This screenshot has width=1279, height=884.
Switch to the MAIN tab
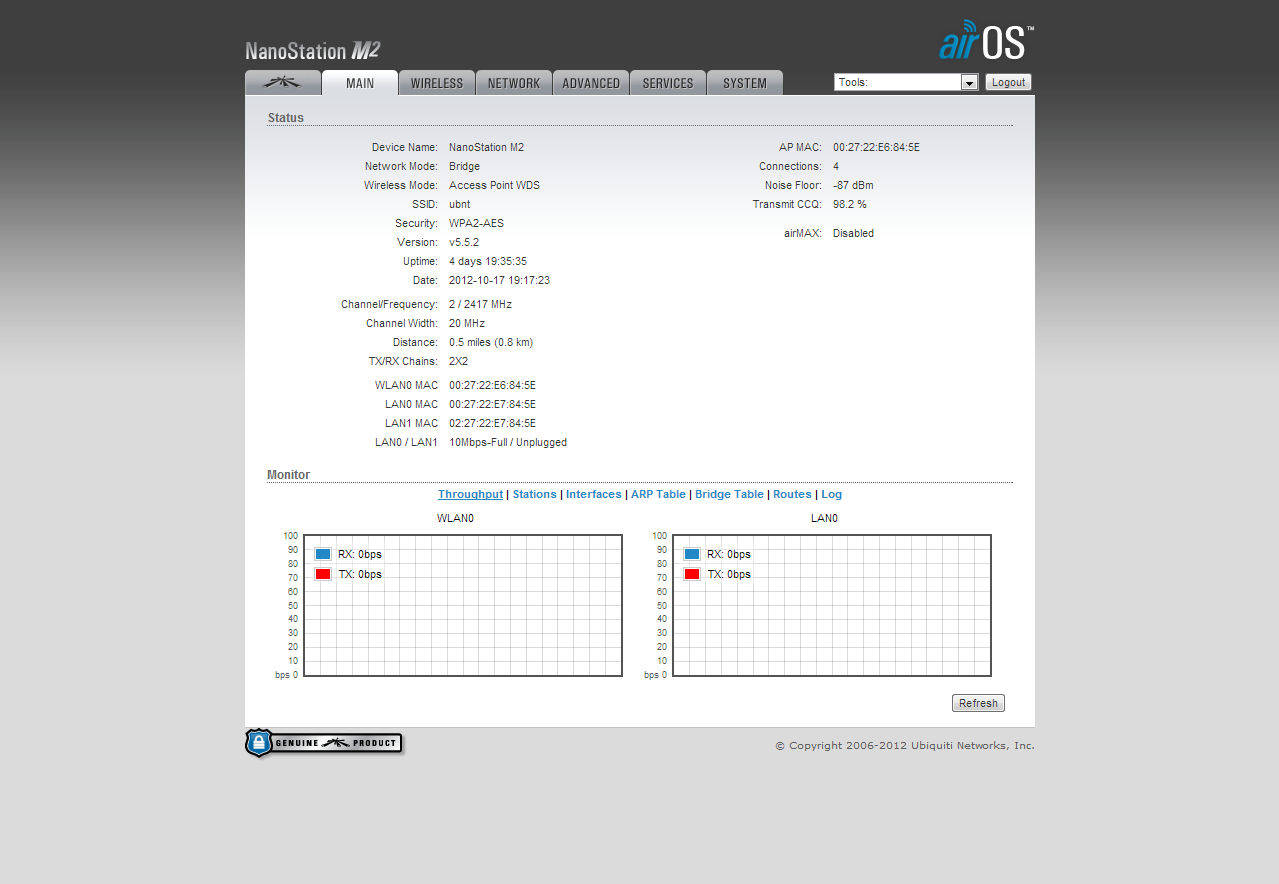pyautogui.click(x=360, y=83)
